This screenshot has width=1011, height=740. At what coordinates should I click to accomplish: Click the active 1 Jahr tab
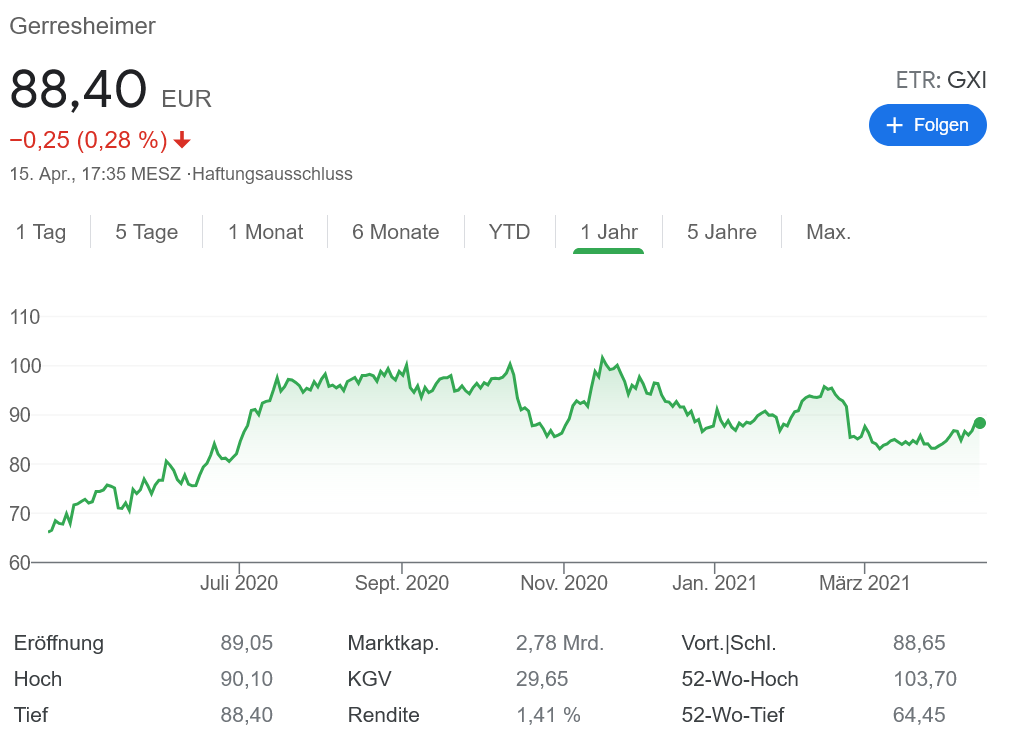coord(608,232)
